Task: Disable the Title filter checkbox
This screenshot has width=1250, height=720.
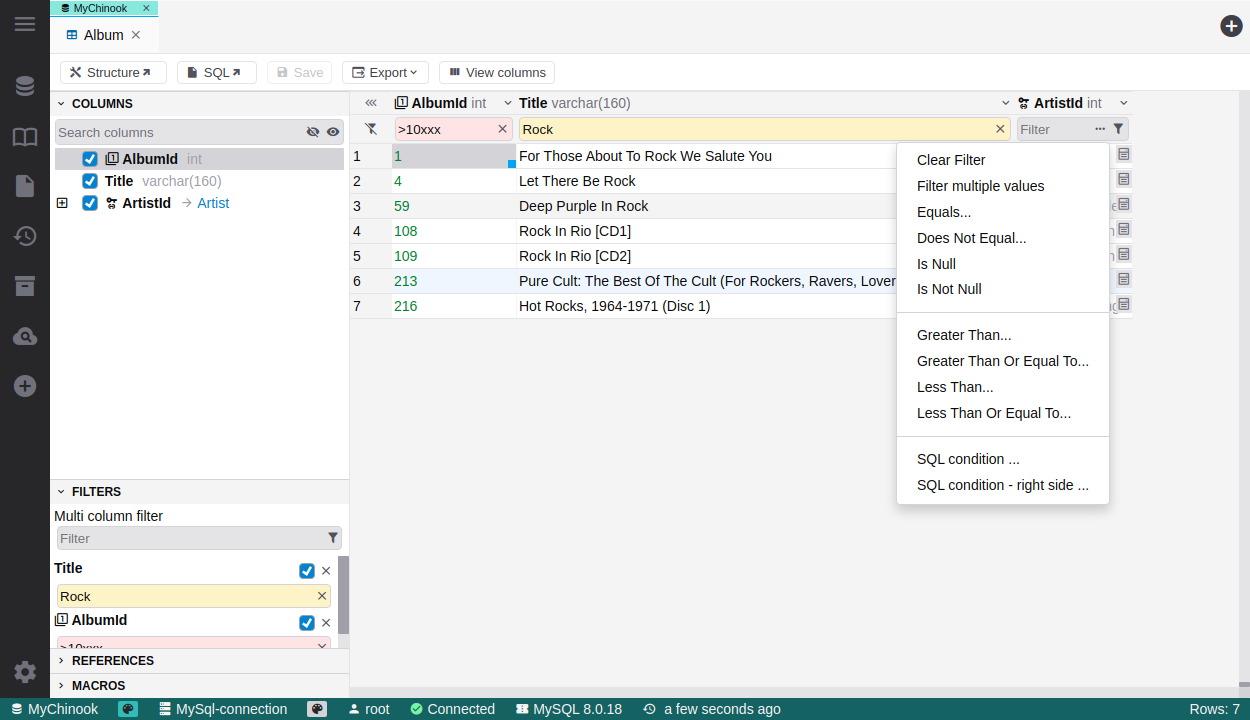Action: tap(307, 571)
